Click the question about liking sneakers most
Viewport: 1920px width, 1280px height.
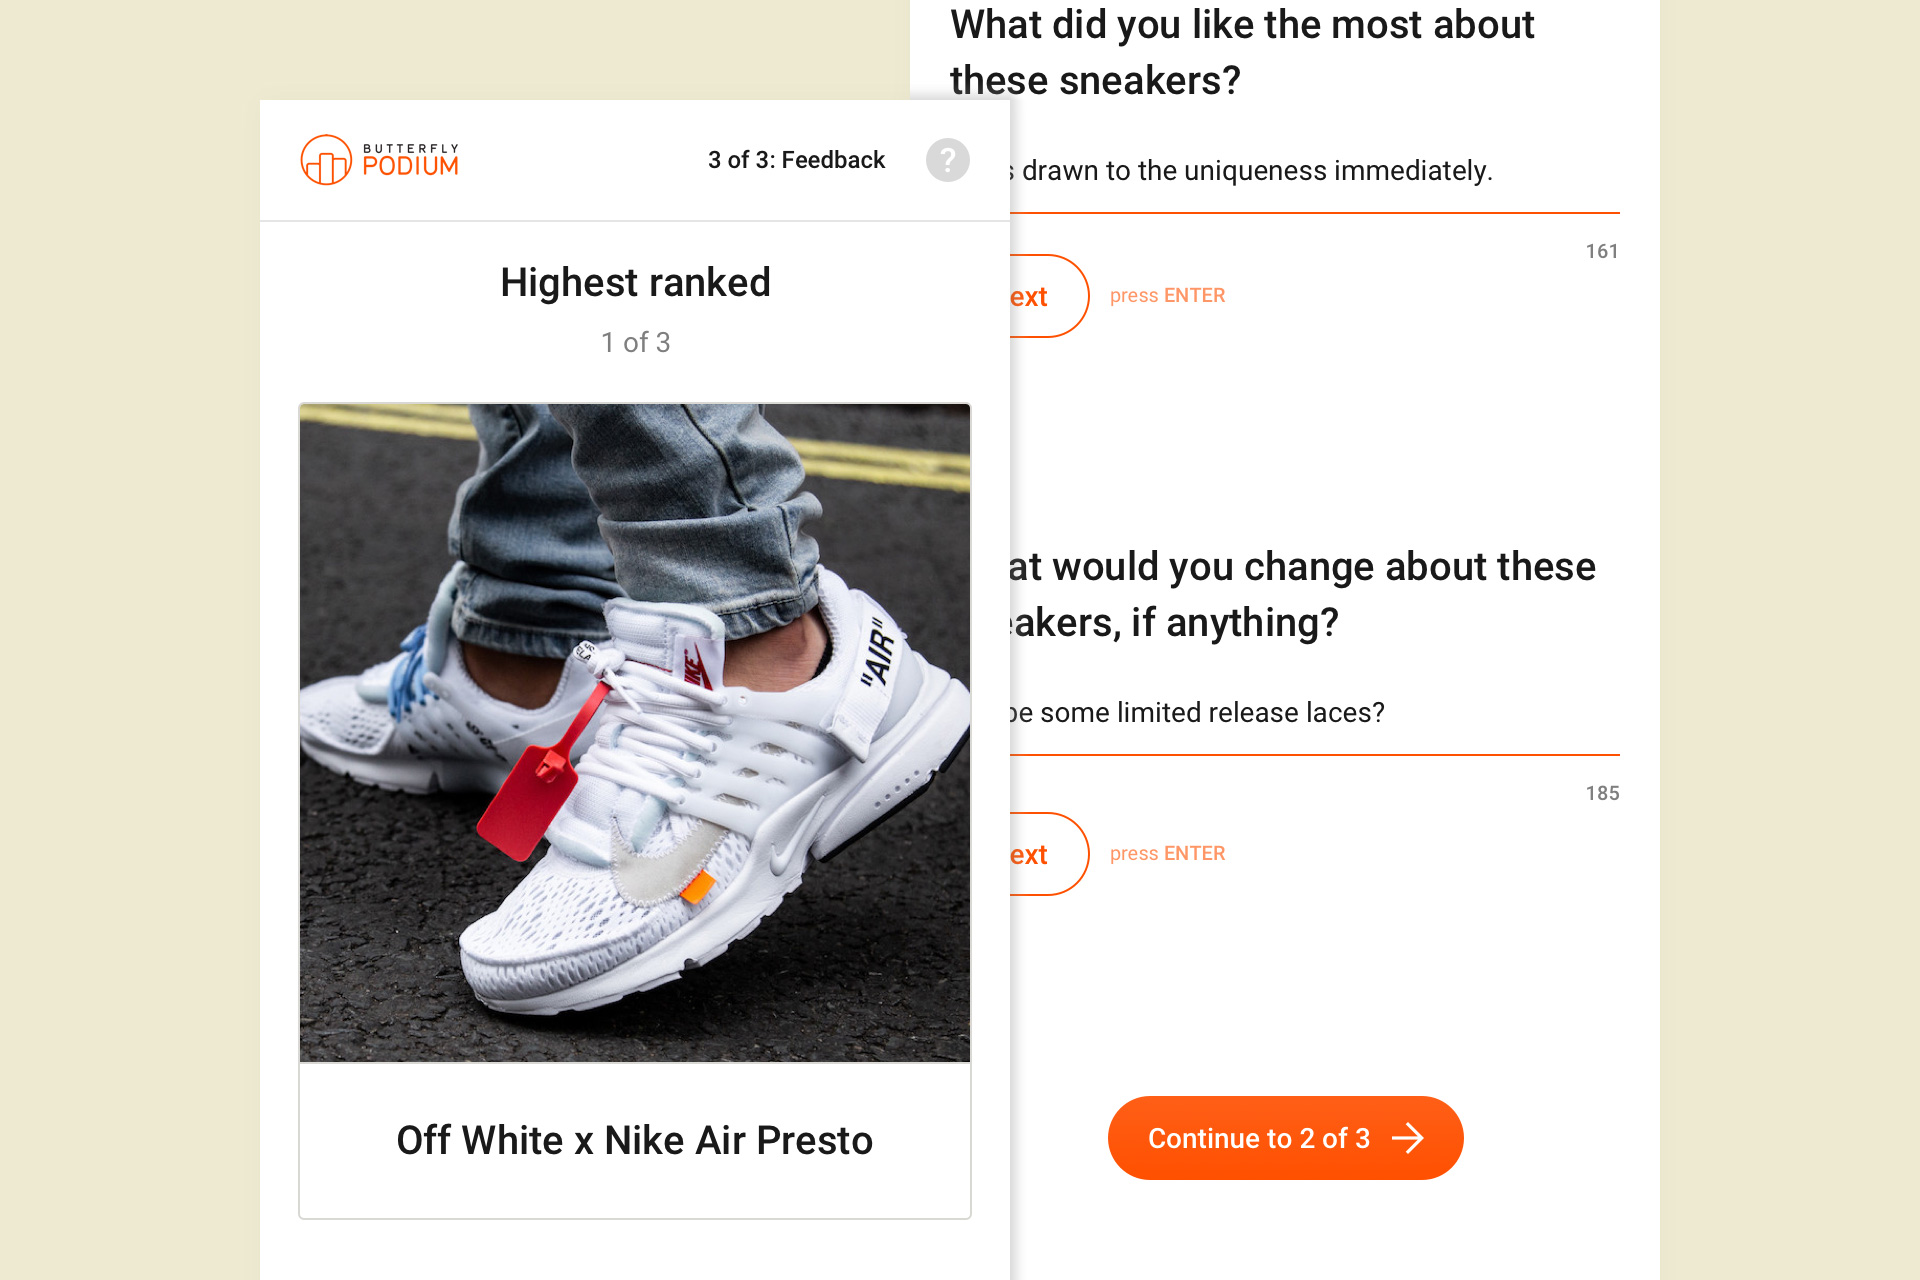(1242, 52)
